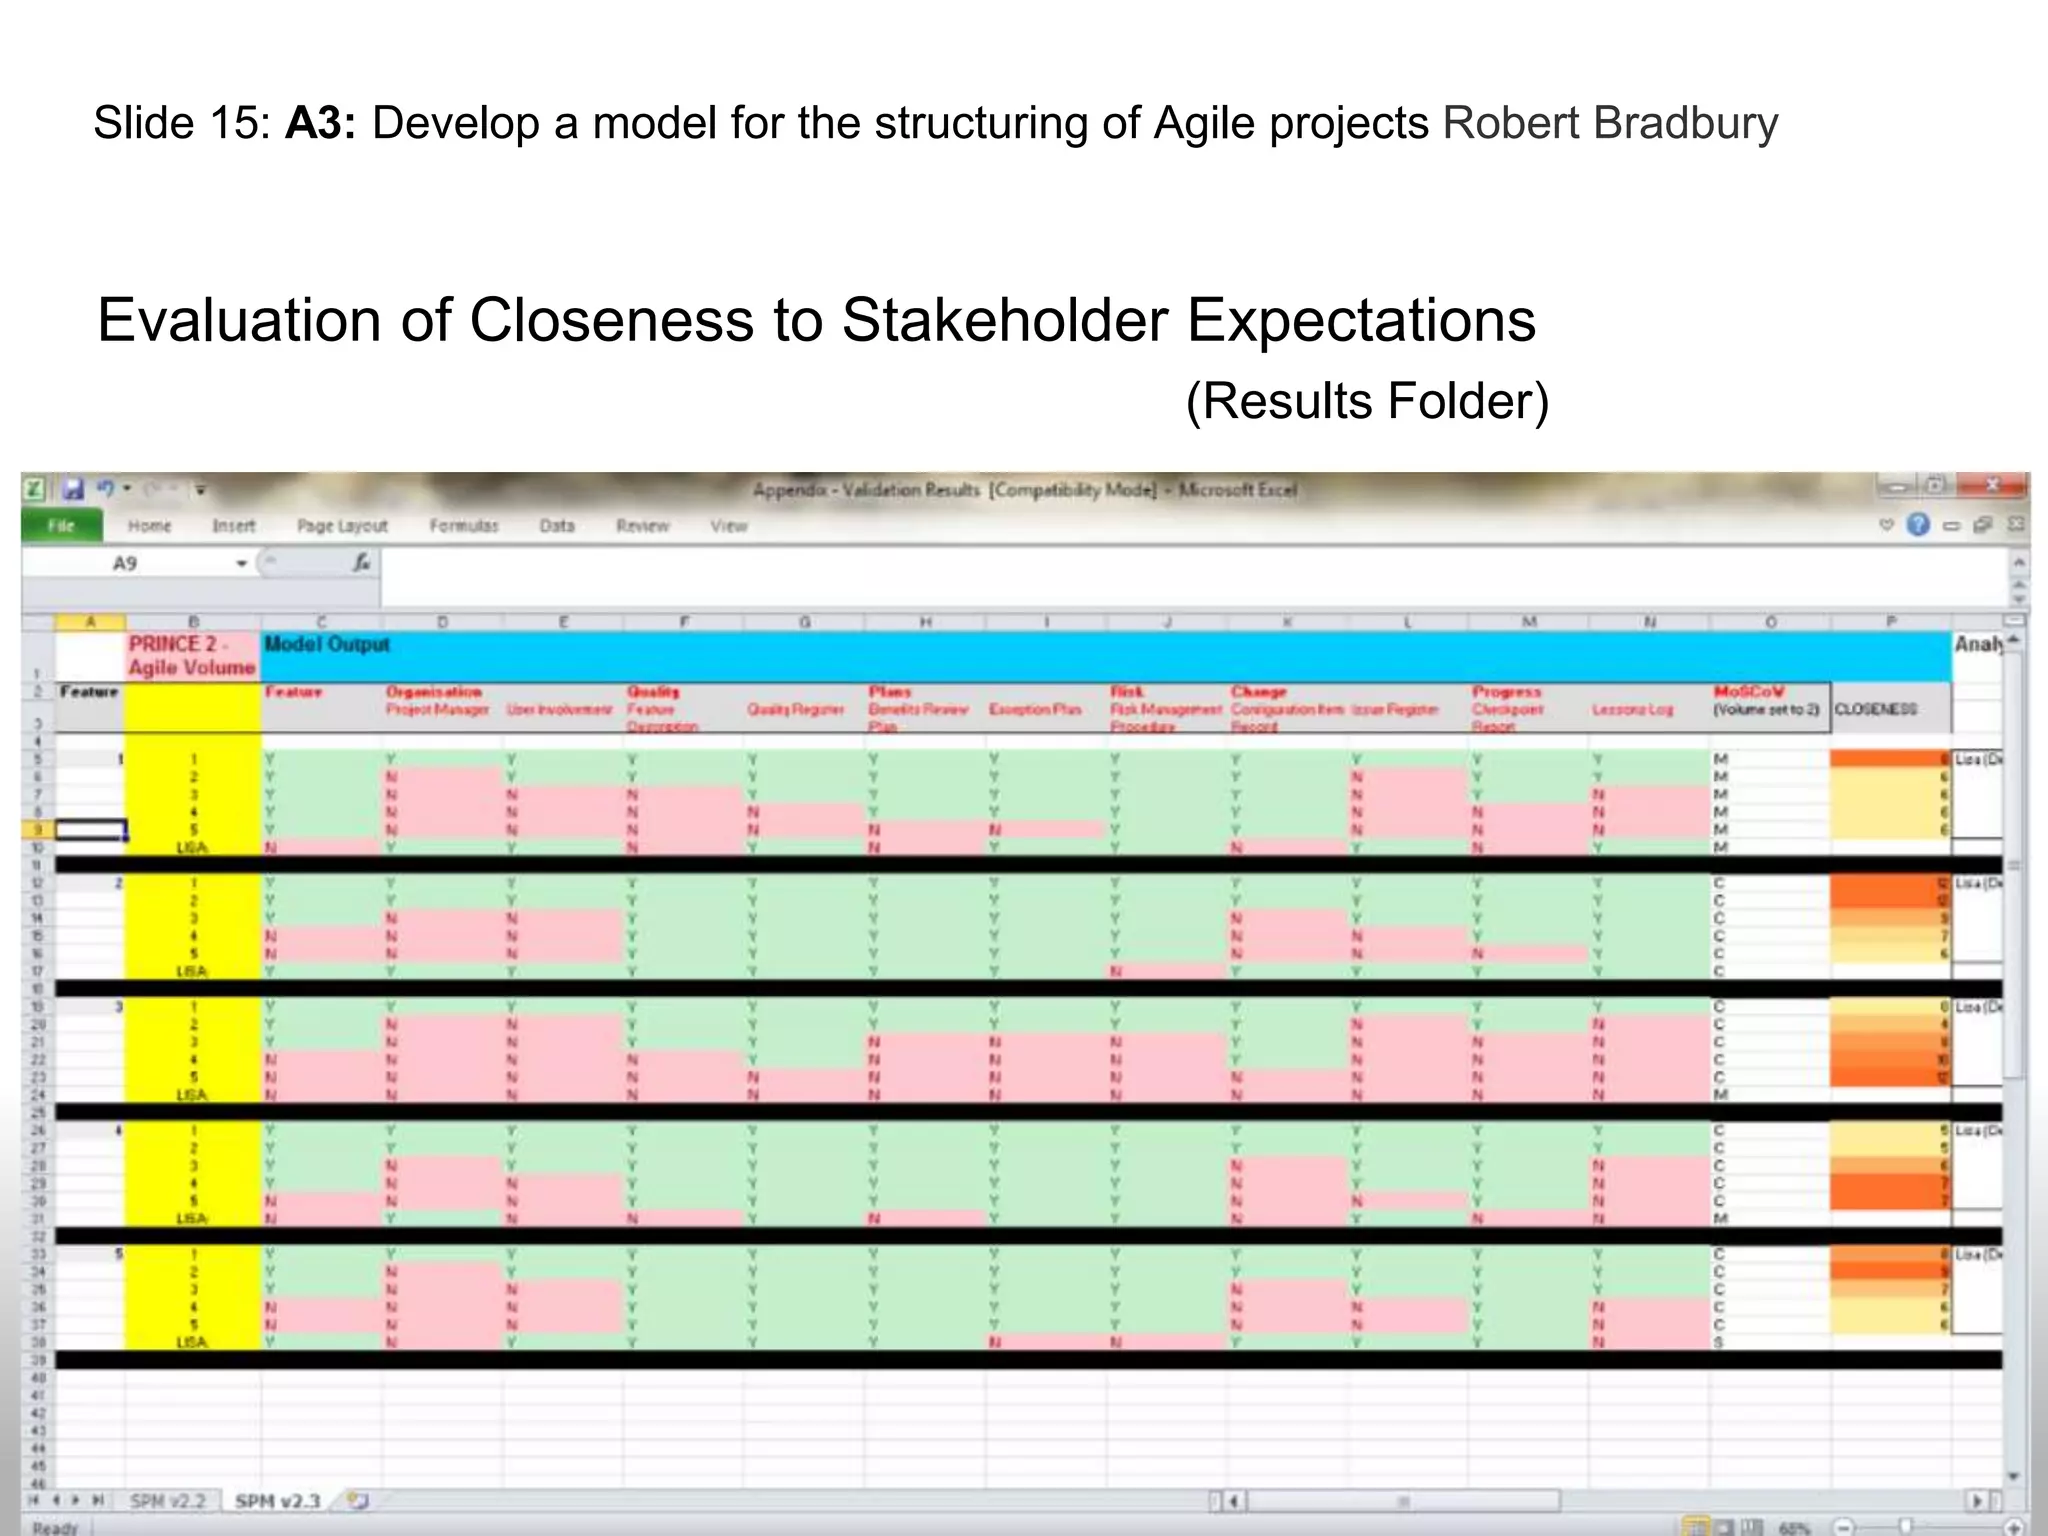The width and height of the screenshot is (2048, 1536).
Task: Click the Undo arrow icon
Action: (106, 488)
